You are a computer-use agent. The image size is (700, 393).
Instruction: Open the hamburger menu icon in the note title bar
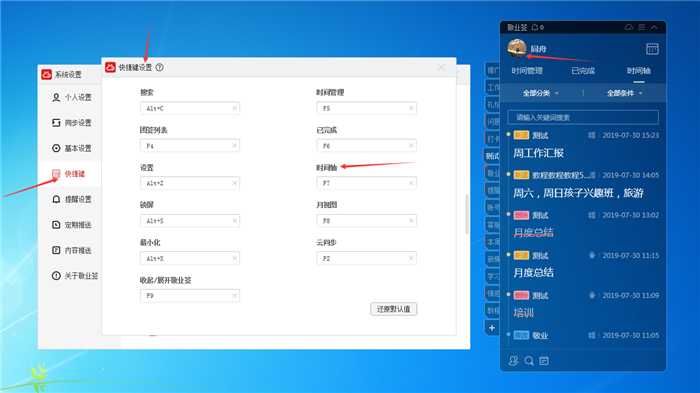[642, 27]
